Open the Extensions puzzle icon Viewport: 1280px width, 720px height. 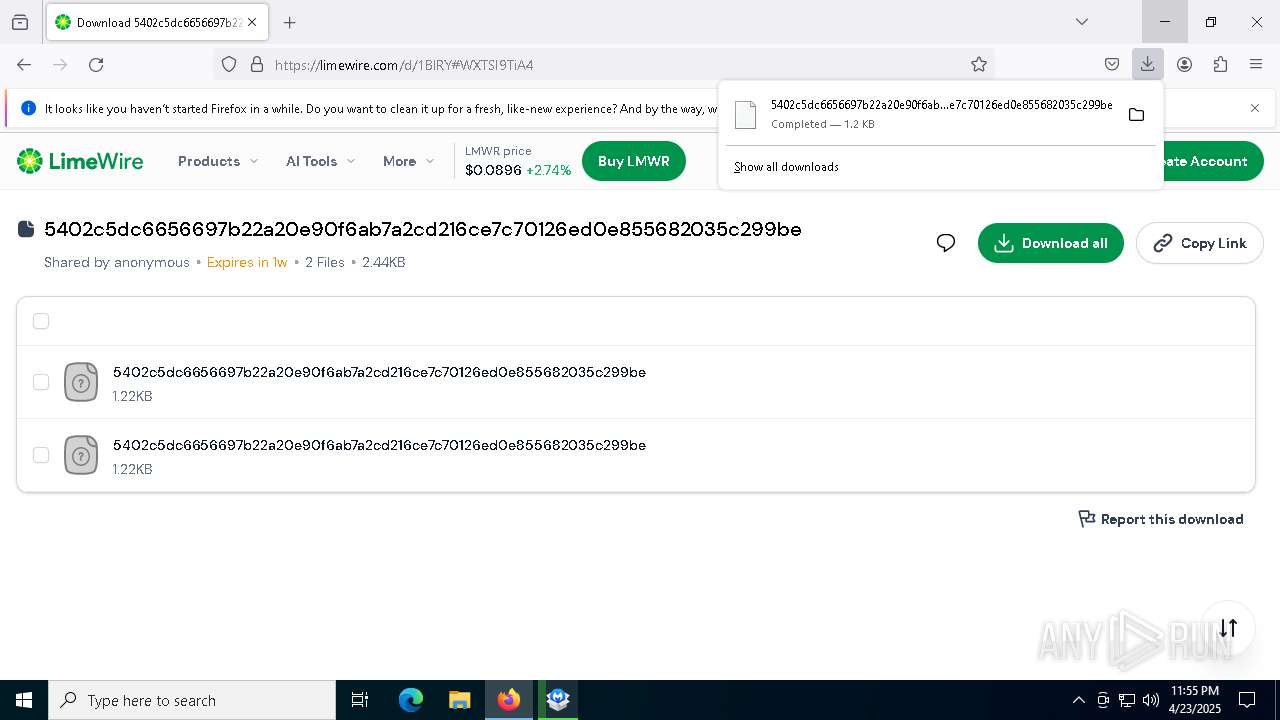tap(1220, 64)
